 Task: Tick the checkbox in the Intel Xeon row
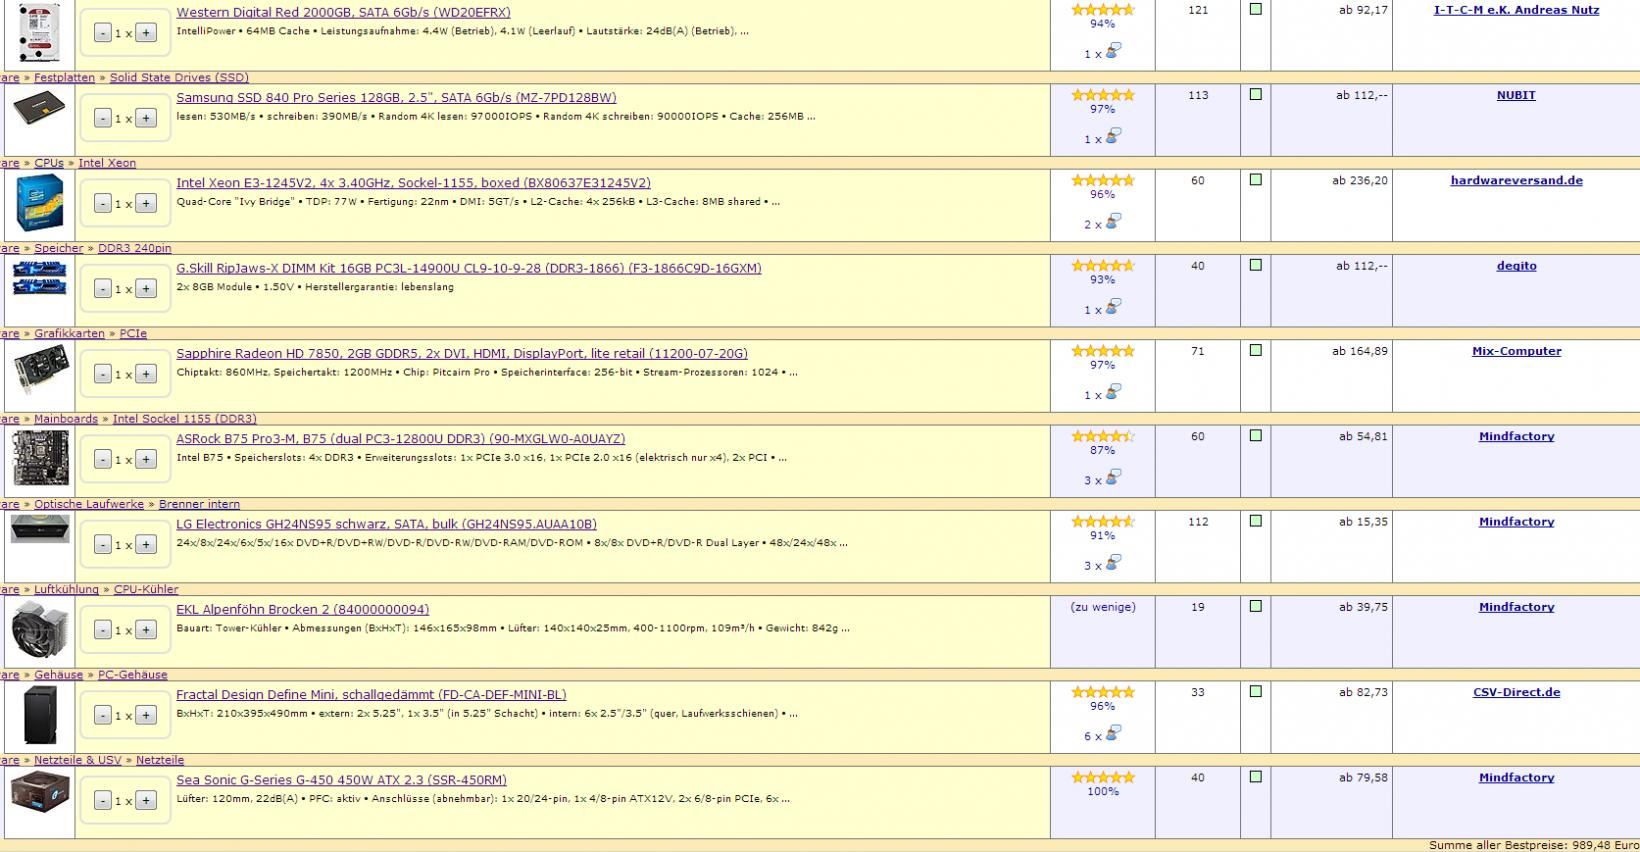click(x=1256, y=179)
